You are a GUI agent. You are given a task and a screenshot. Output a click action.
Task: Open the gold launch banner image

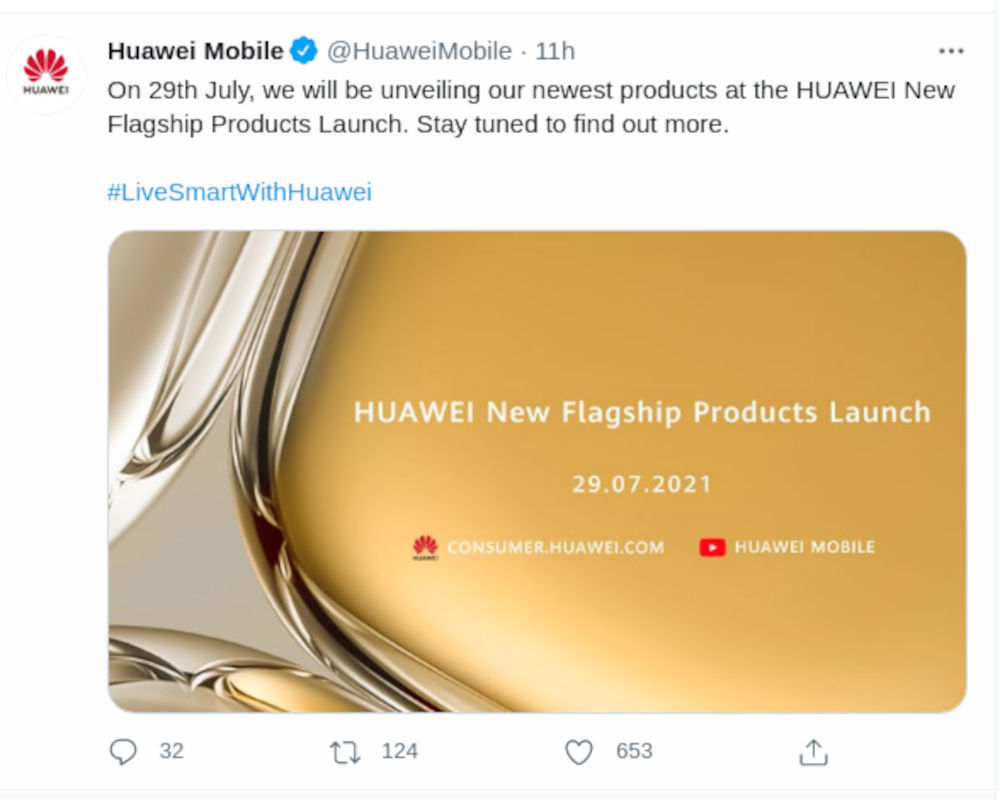537,471
